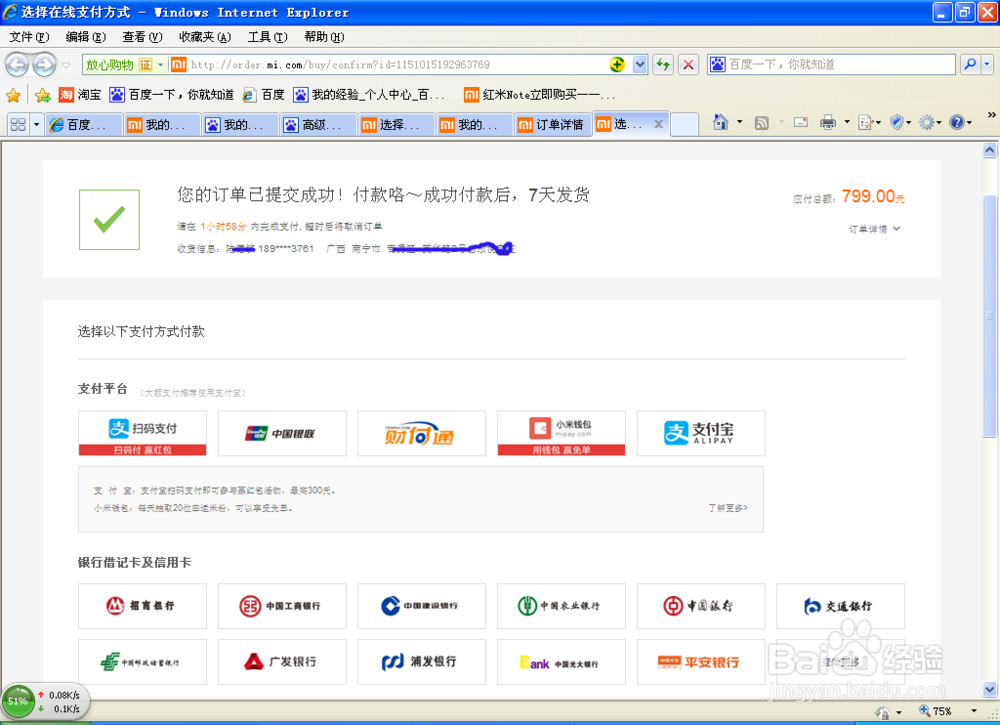Open the blank new tab button

(x=685, y=124)
